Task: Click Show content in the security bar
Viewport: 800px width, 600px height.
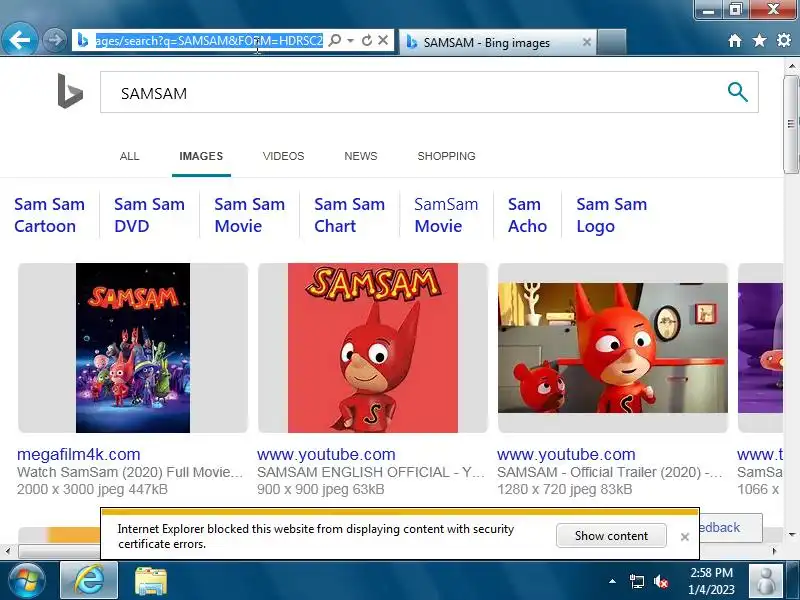Action: 611,536
